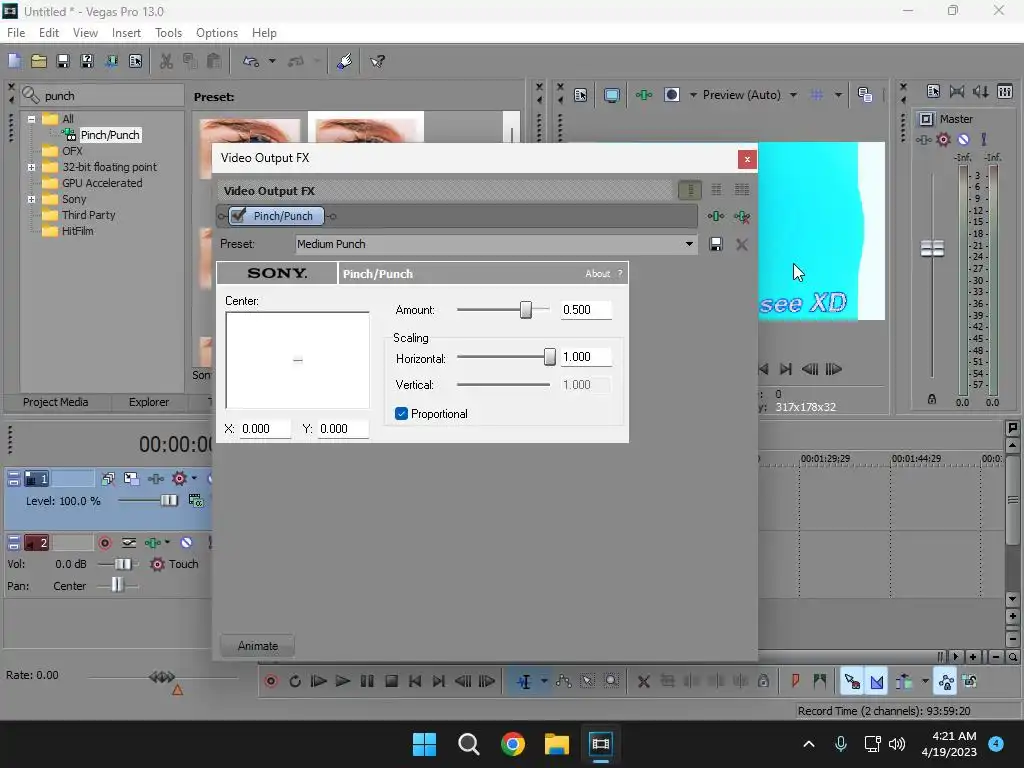Image resolution: width=1024 pixels, height=768 pixels.
Task: Open the View menu
Action: pyautogui.click(x=85, y=33)
